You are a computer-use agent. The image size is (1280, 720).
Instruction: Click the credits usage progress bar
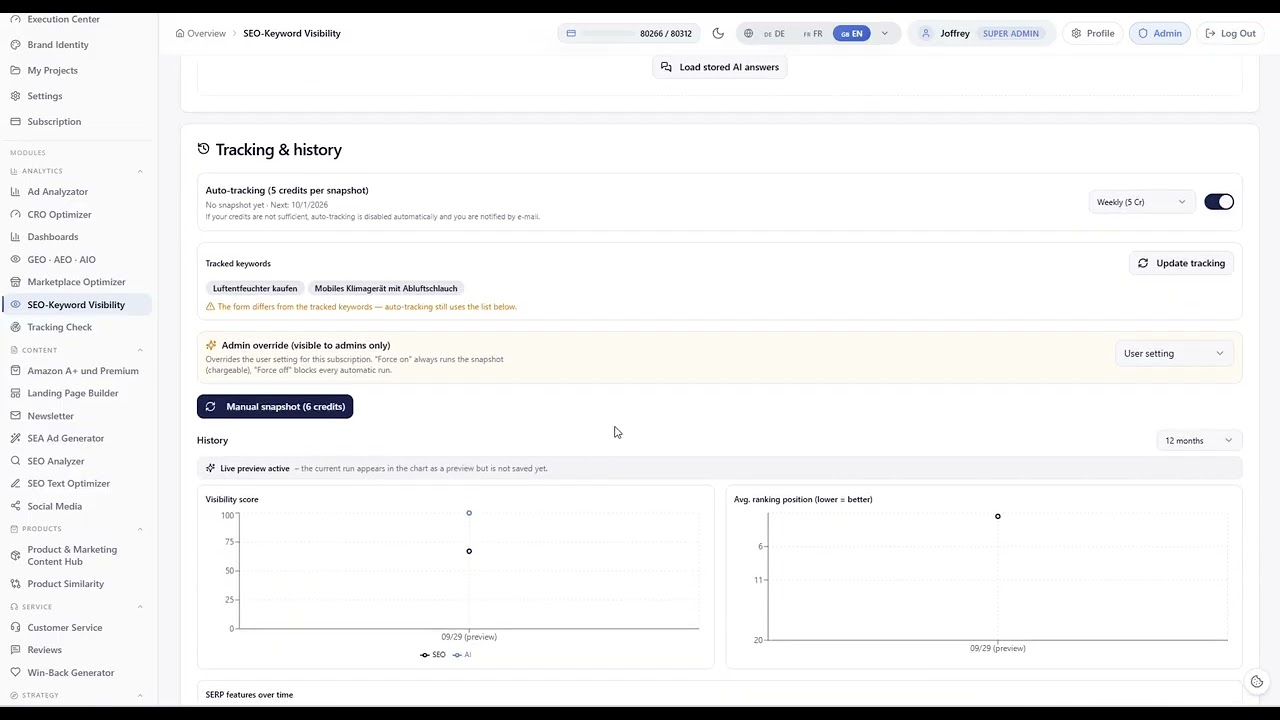[608, 33]
